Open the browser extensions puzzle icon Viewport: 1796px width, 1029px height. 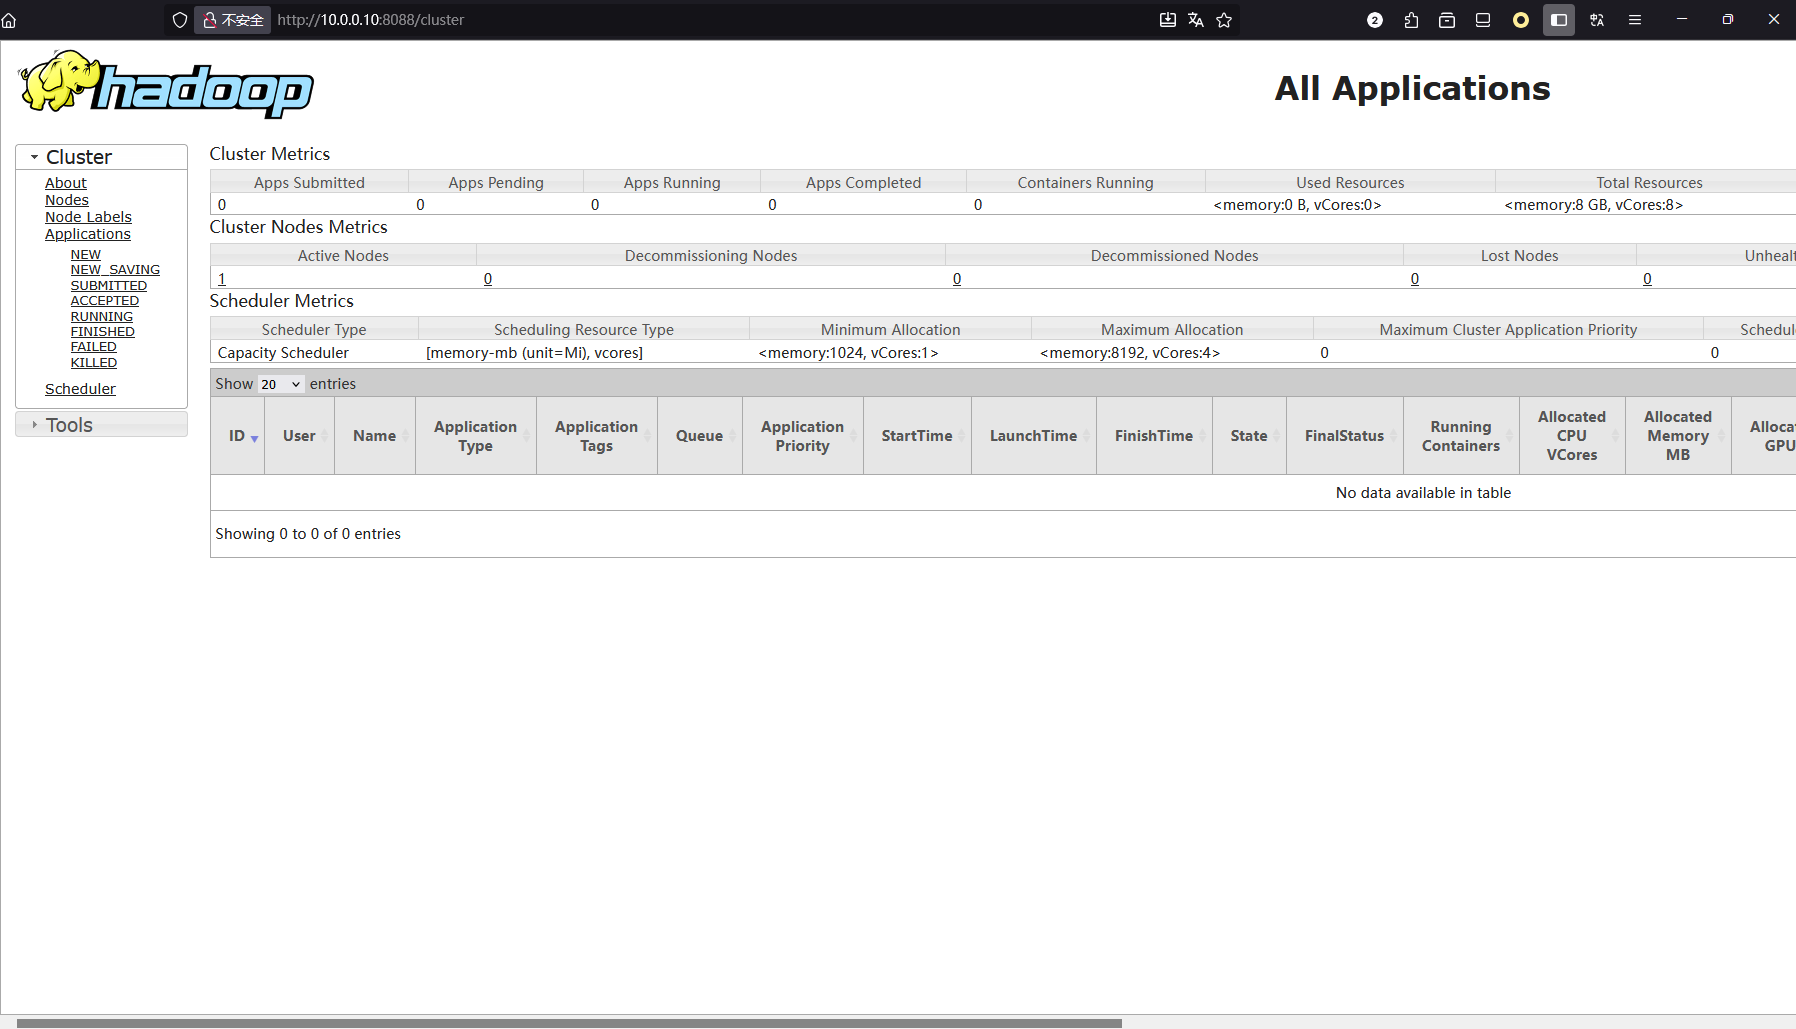coord(1410,19)
